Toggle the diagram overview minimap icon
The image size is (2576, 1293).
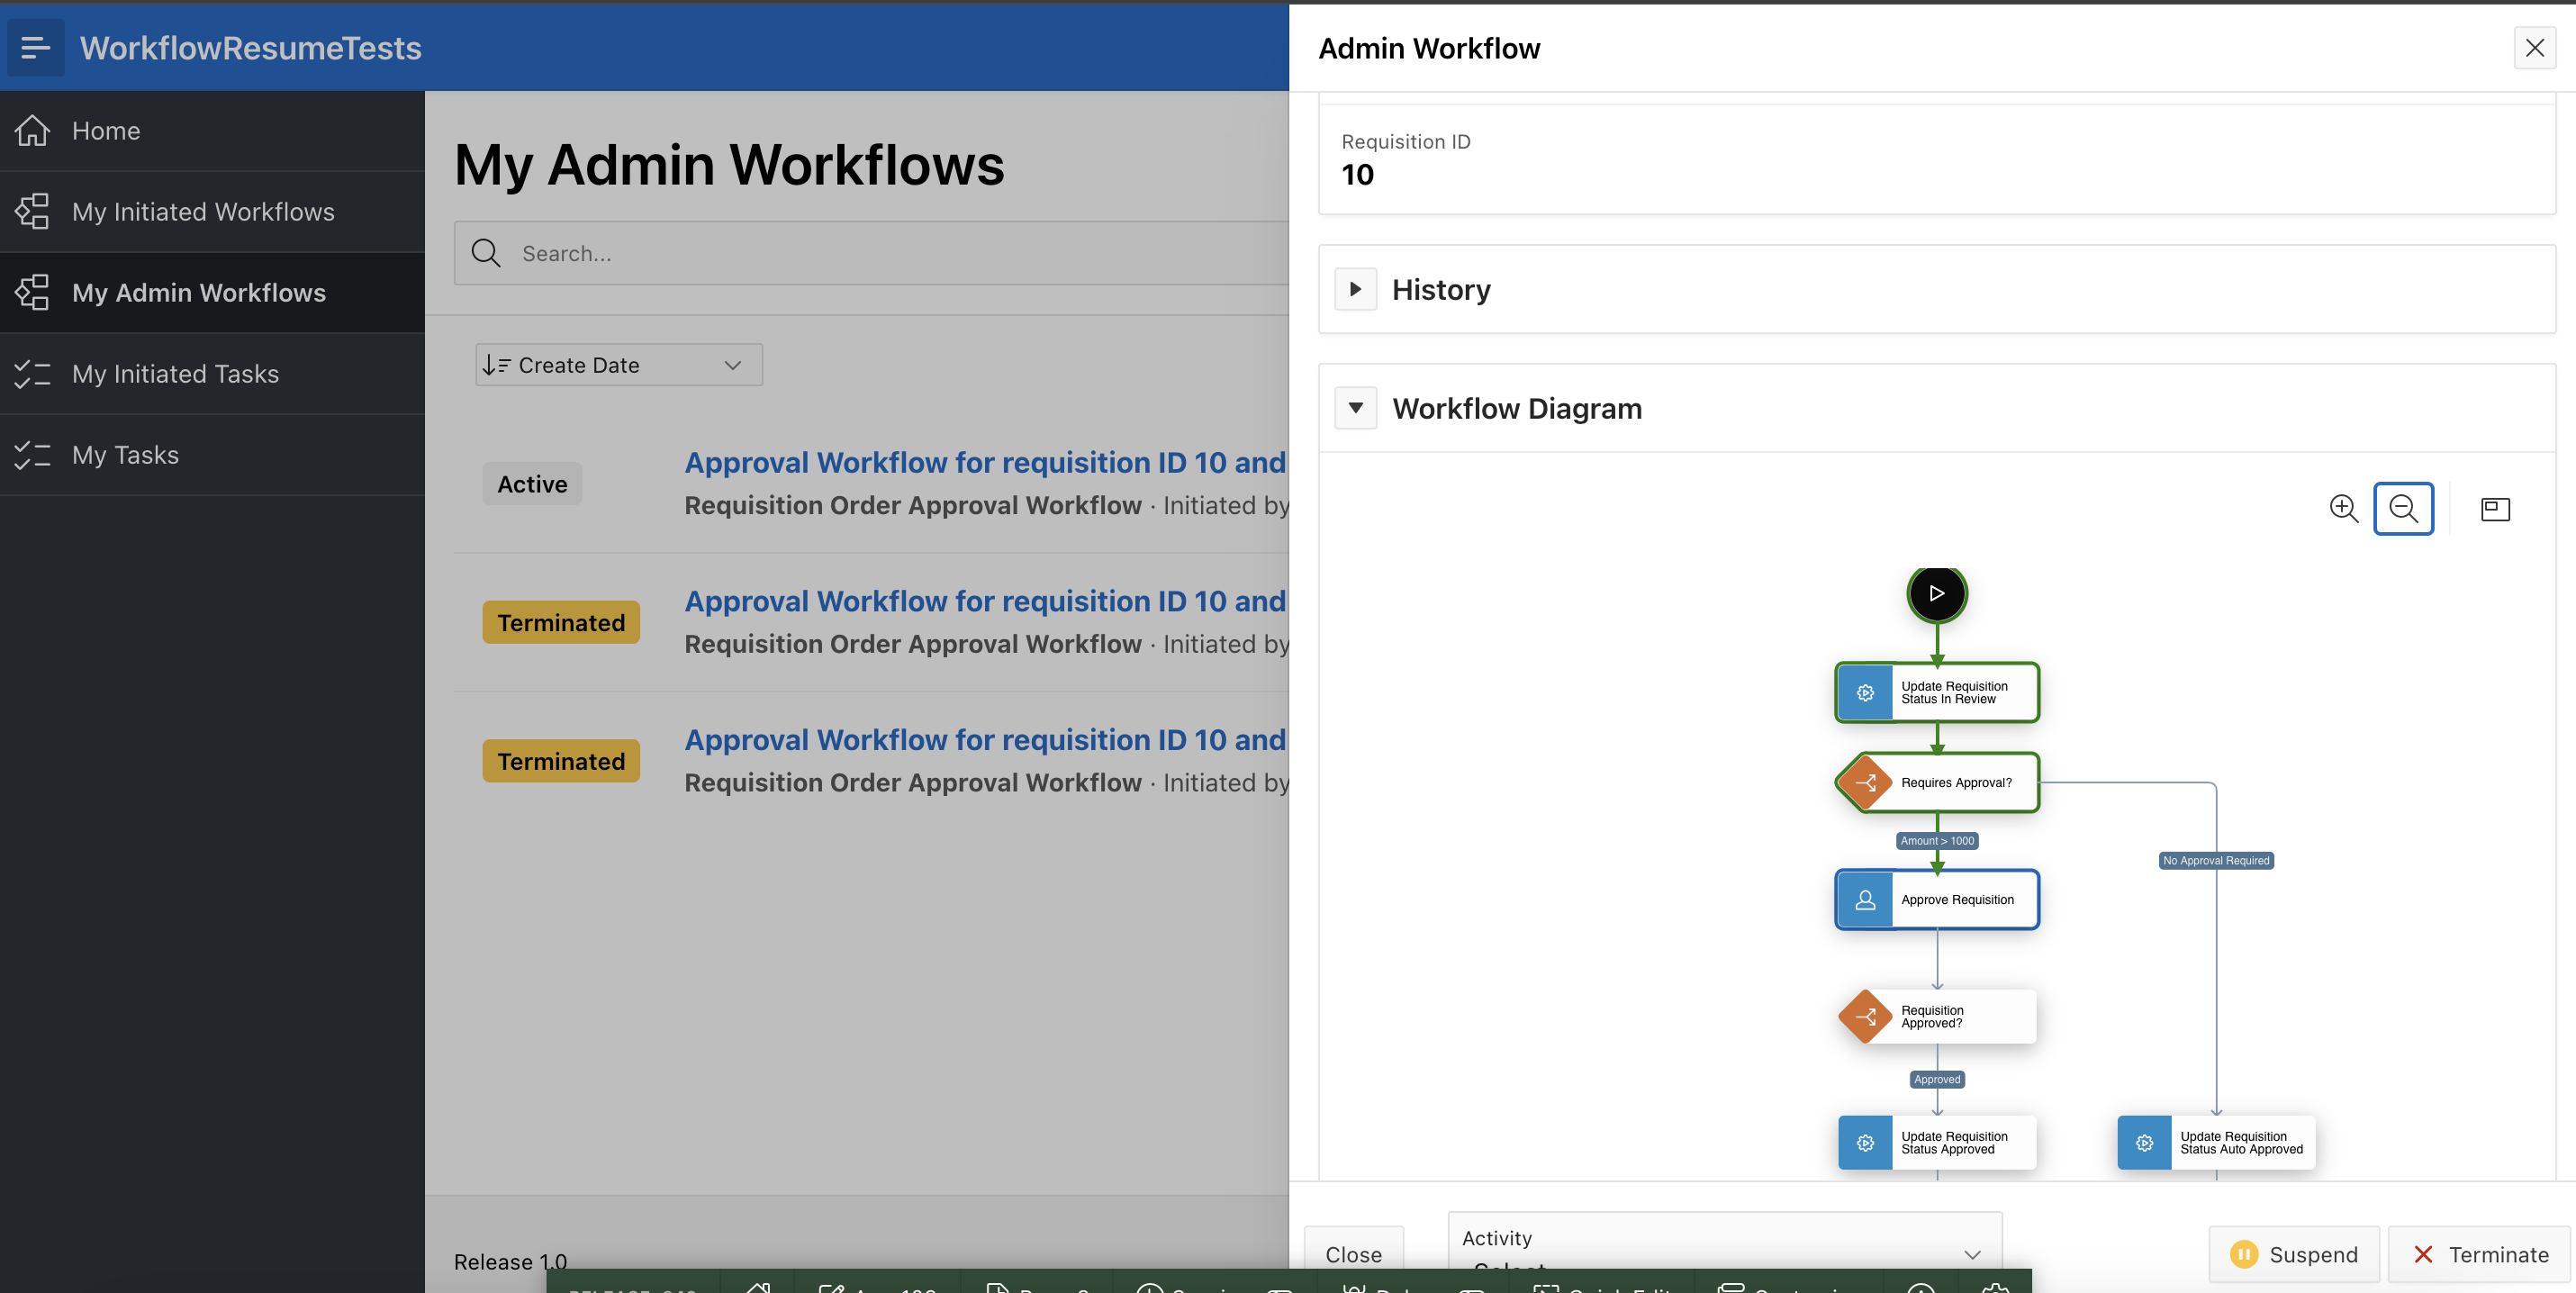tap(2495, 509)
